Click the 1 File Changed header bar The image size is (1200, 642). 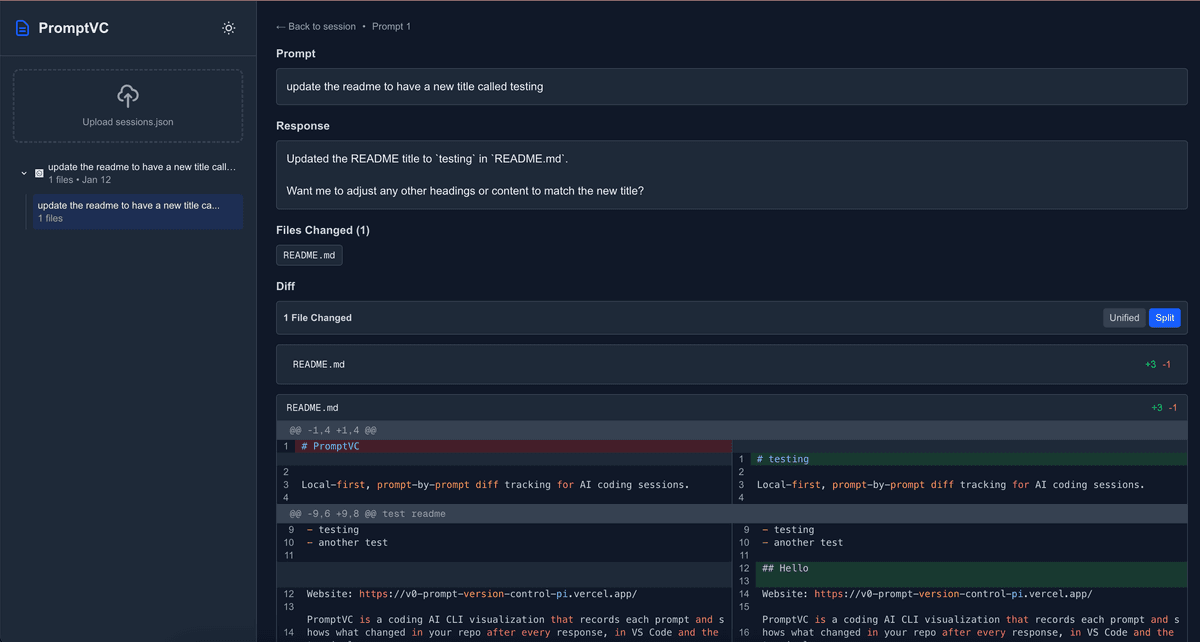pos(318,317)
